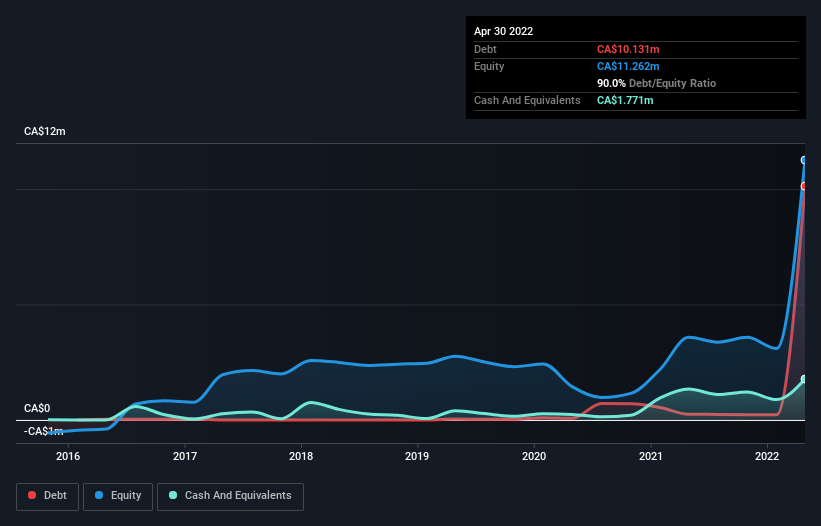Click the CA$12m y-axis label
821x526 pixels.
tap(45, 131)
